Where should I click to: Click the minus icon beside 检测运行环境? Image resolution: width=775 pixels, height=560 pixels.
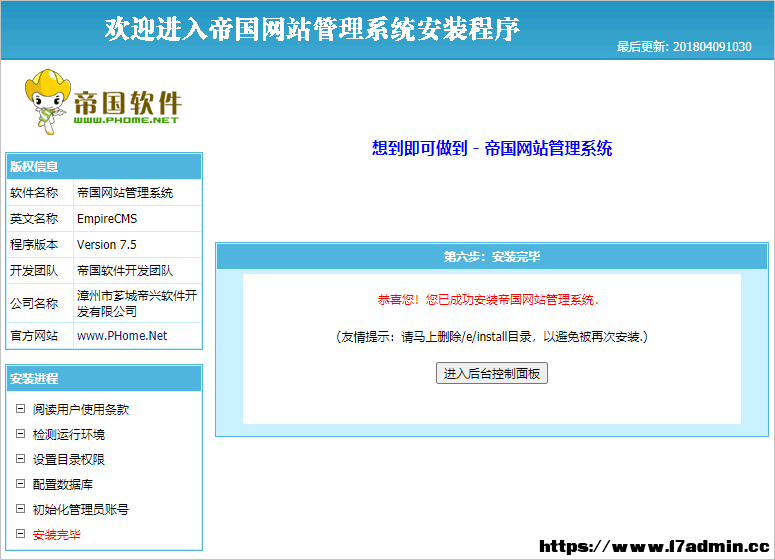[20, 434]
